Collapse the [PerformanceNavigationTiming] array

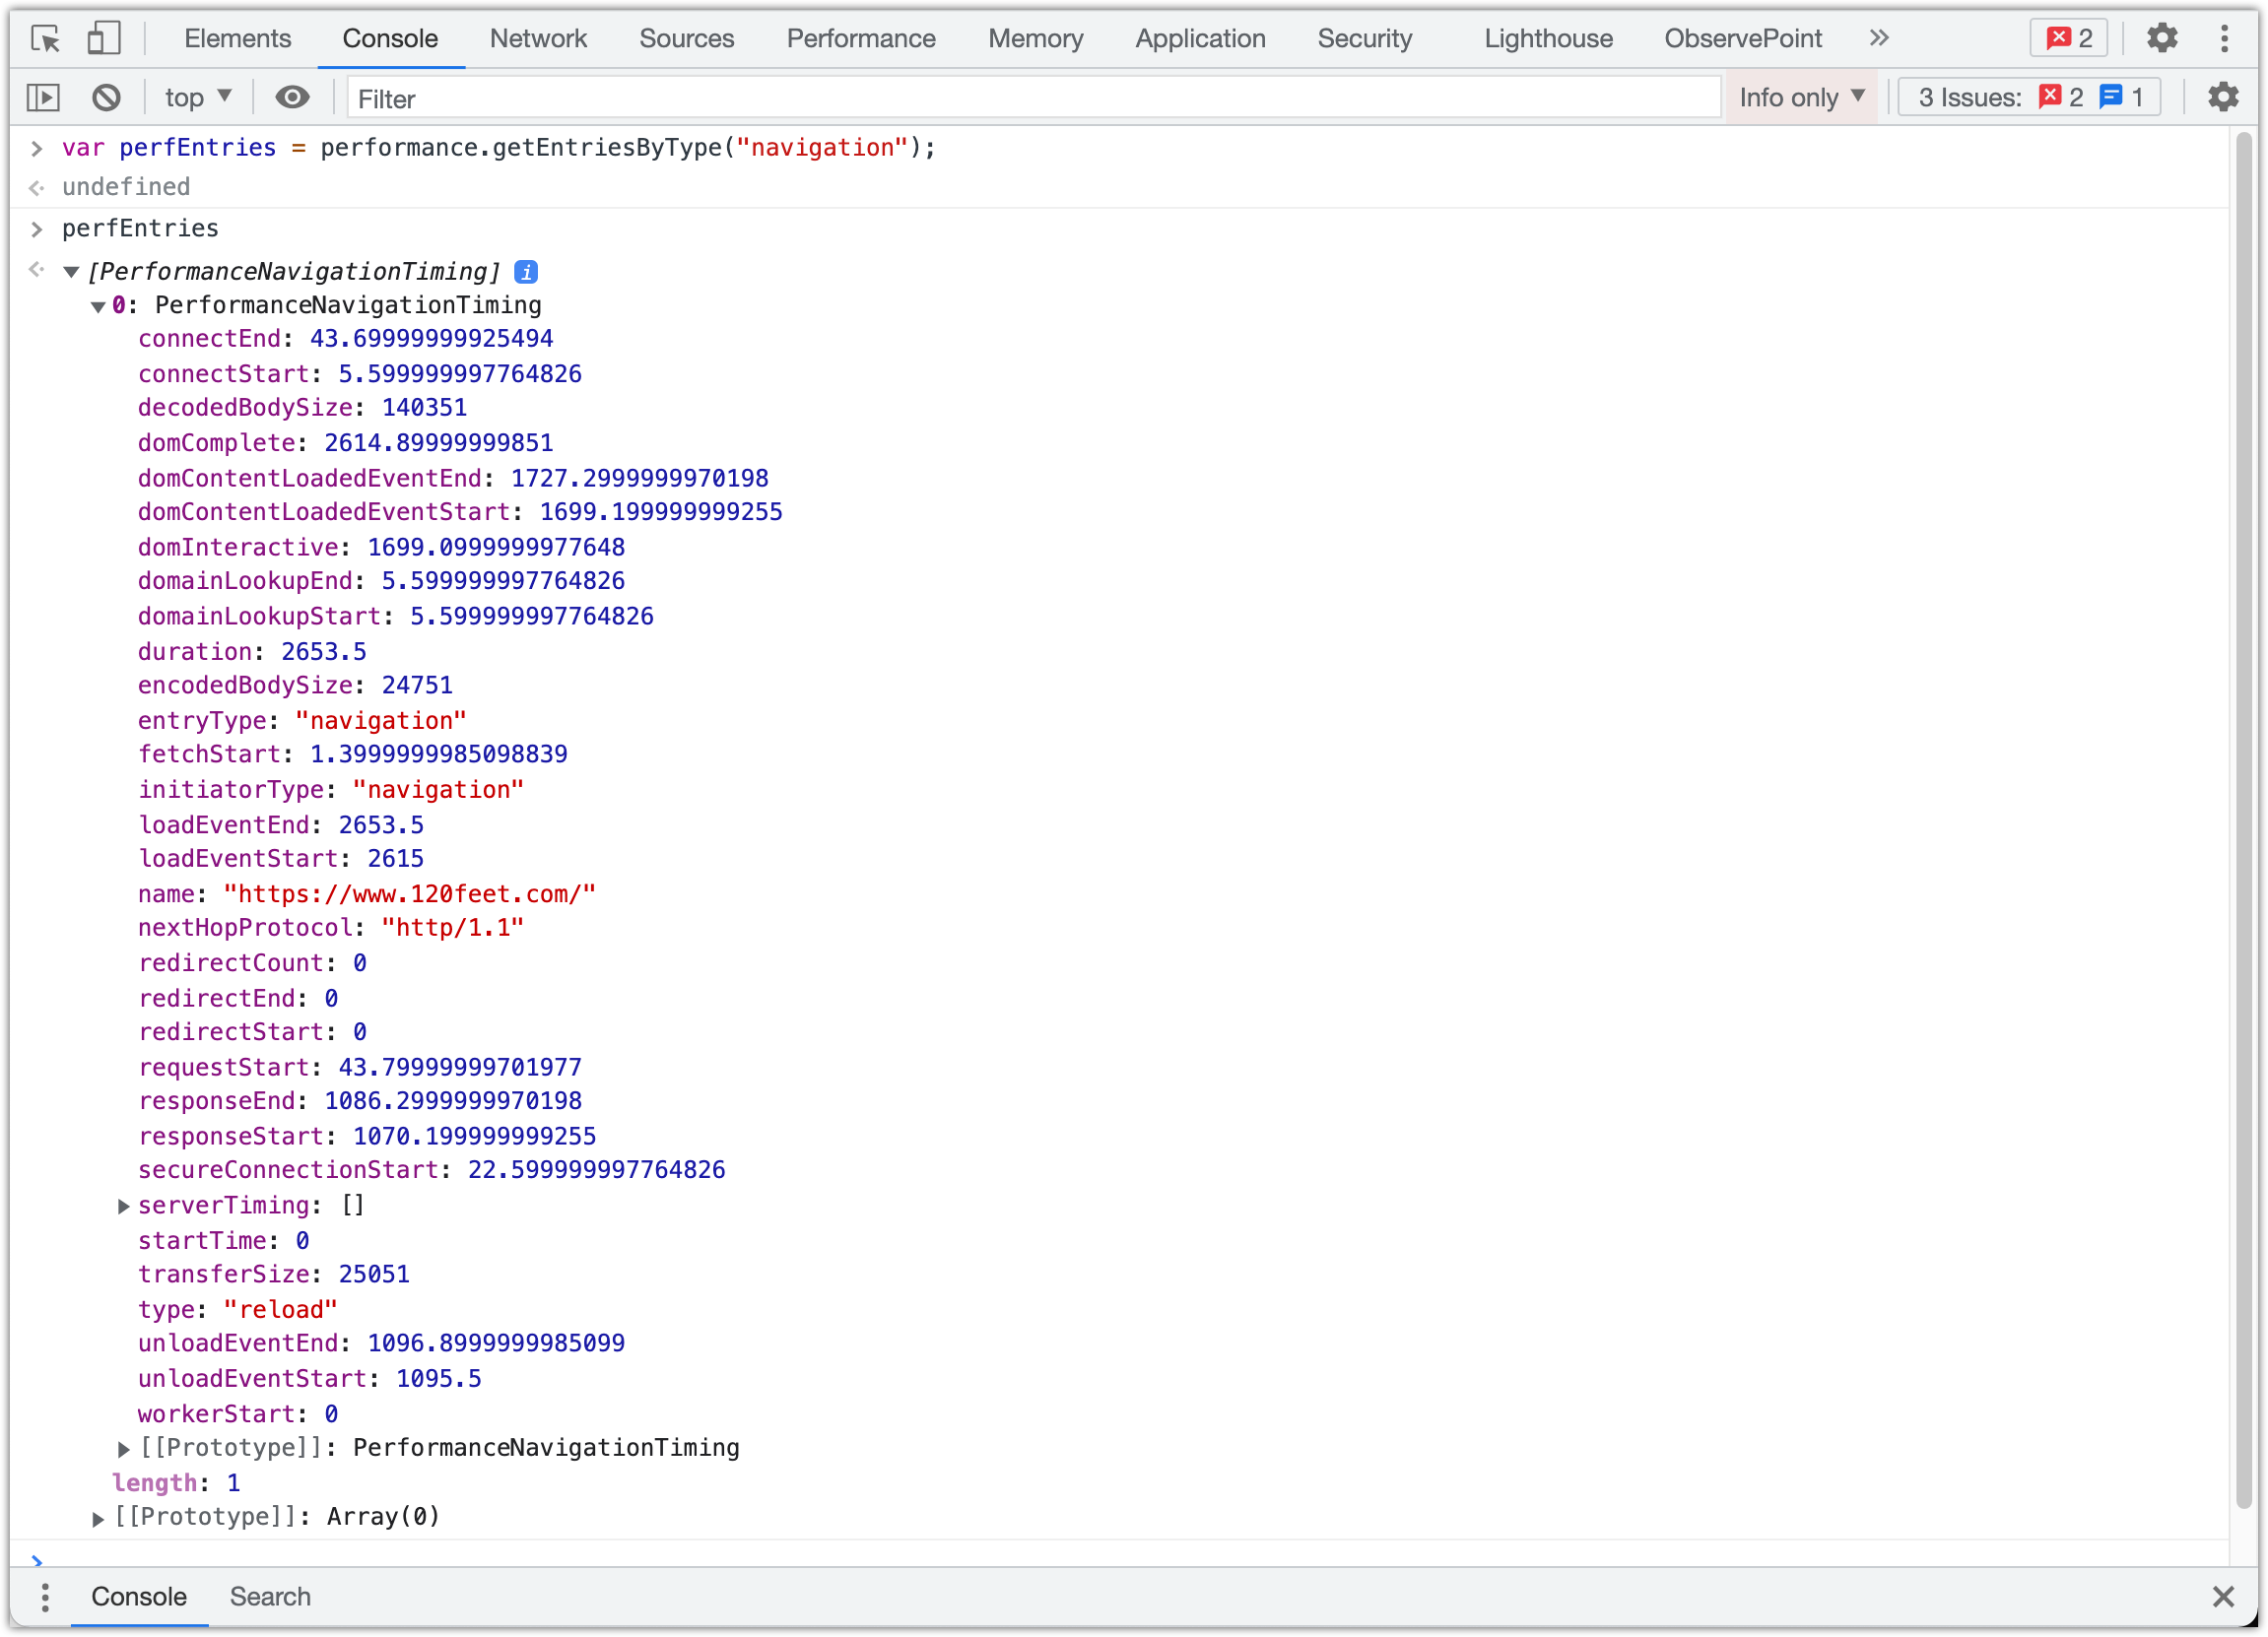pyautogui.click(x=71, y=272)
